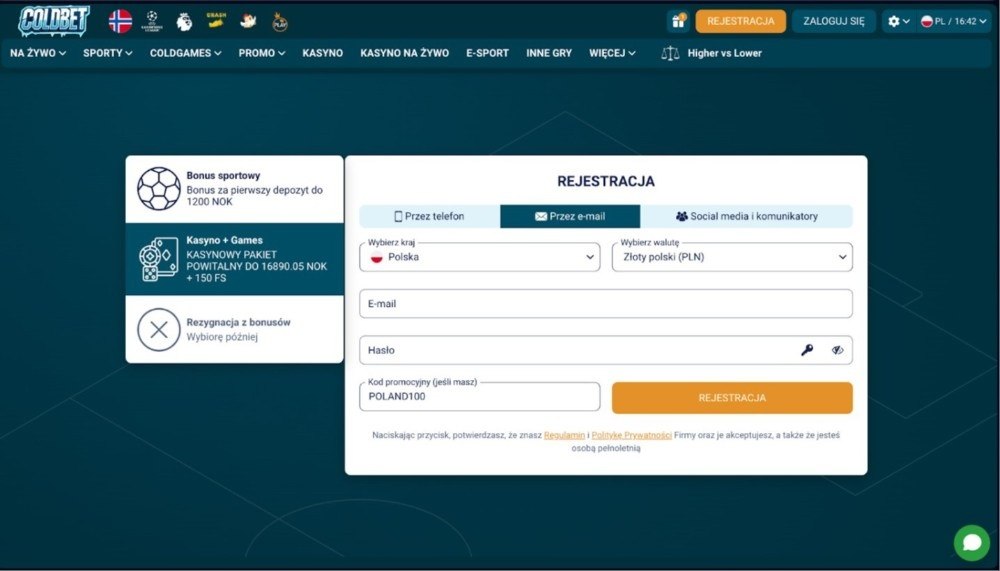Switch to the Przez e-mail tab
The height and width of the screenshot is (571, 1000).
570,216
